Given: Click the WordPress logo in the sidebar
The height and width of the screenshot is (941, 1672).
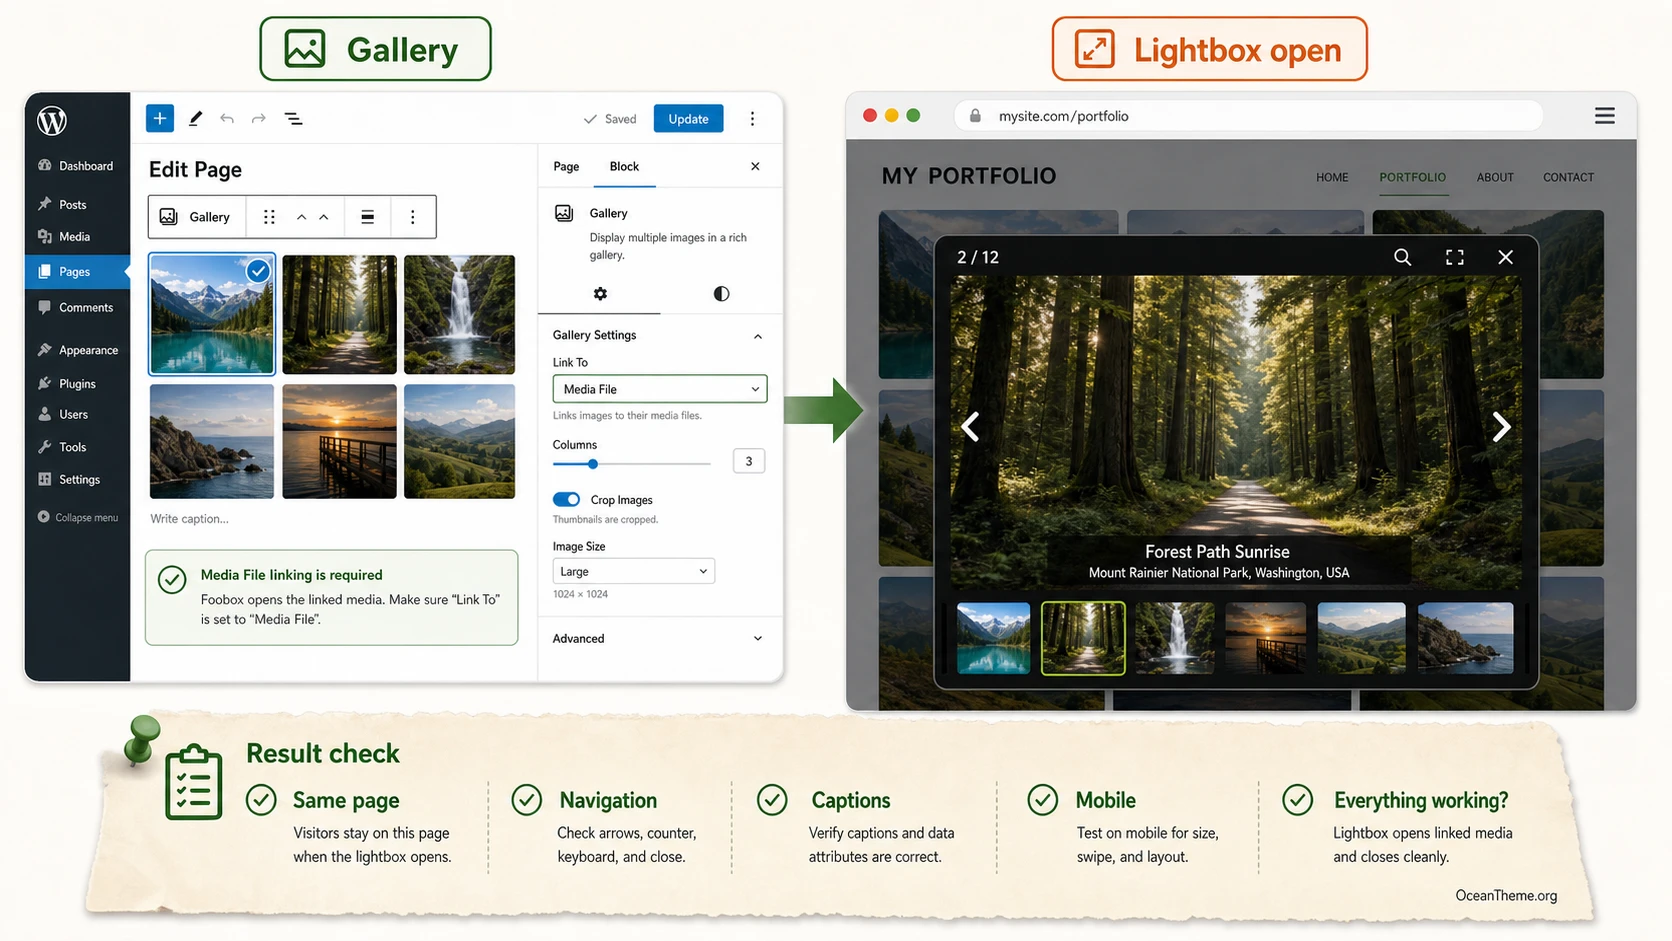Looking at the screenshot, I should click(52, 120).
